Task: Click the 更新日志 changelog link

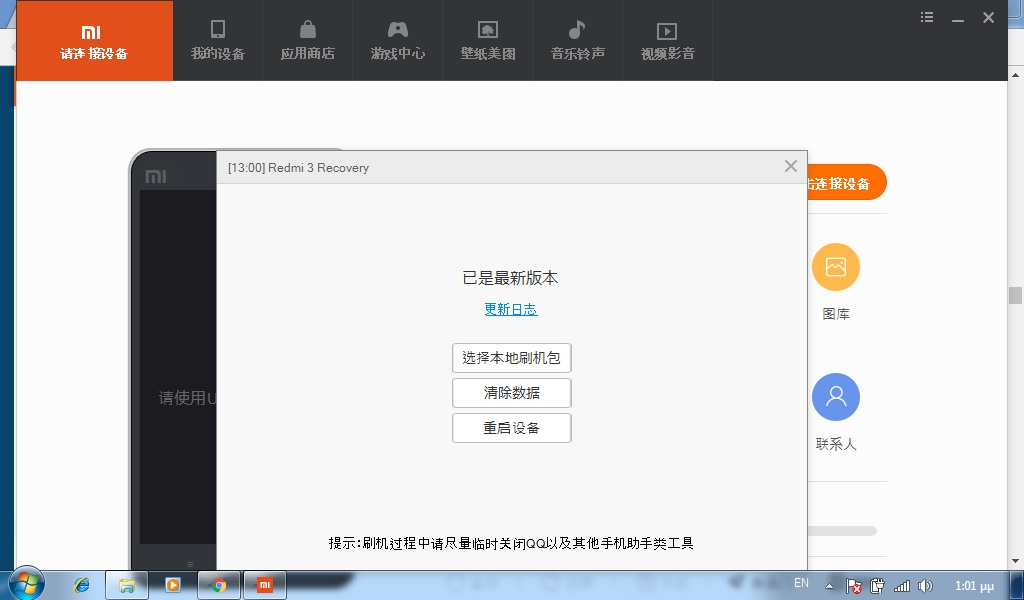Action: point(511,309)
